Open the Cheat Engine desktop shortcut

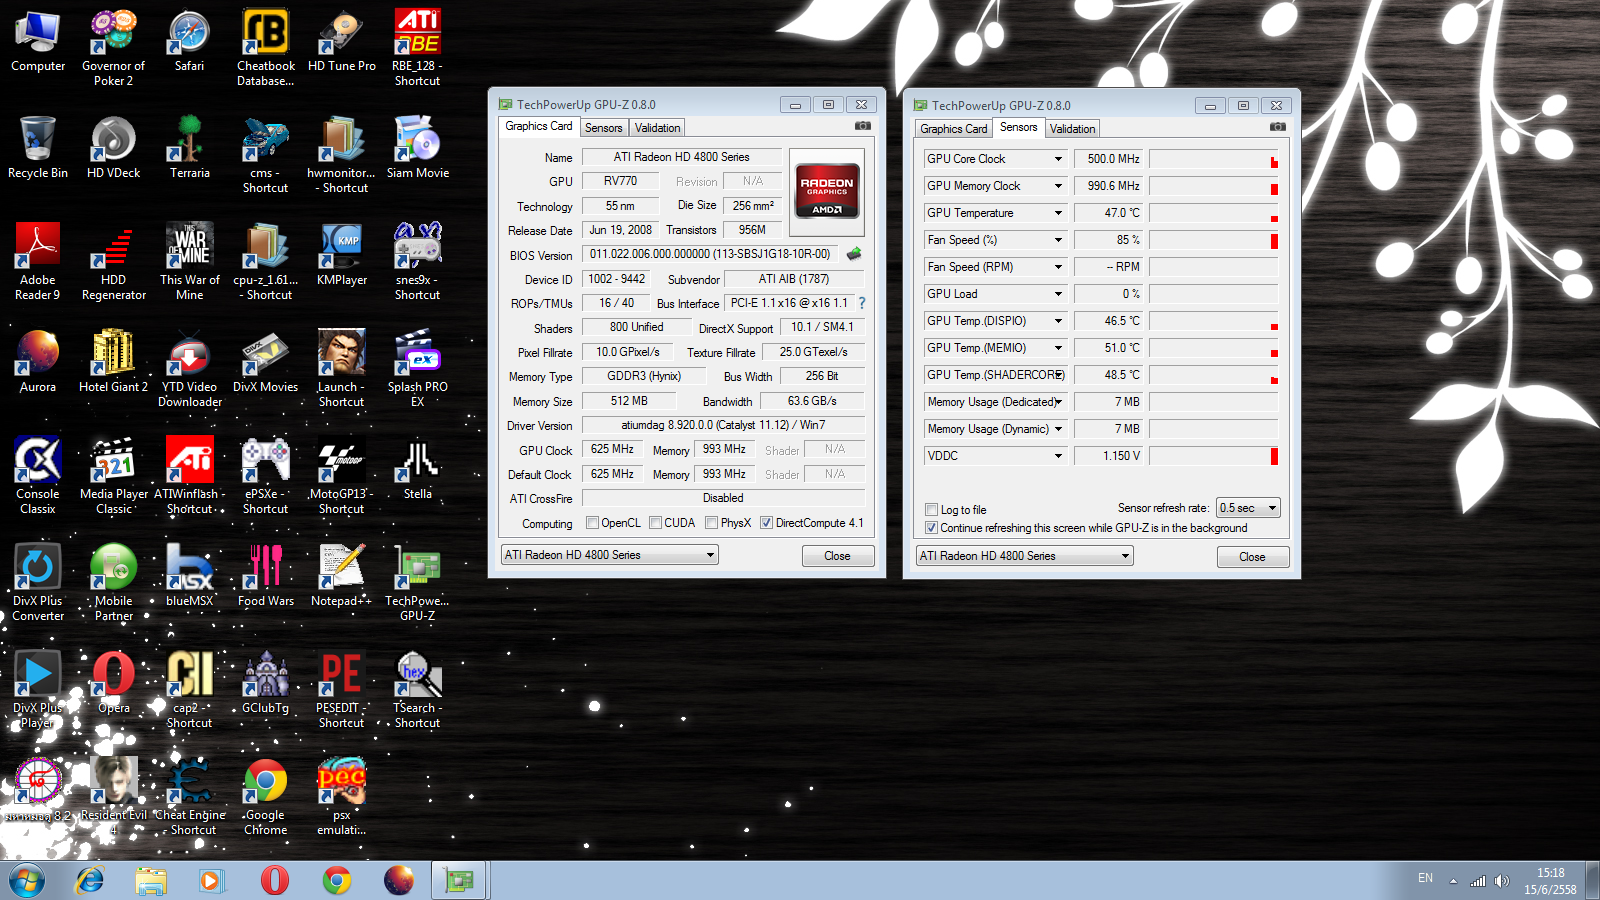click(x=190, y=796)
